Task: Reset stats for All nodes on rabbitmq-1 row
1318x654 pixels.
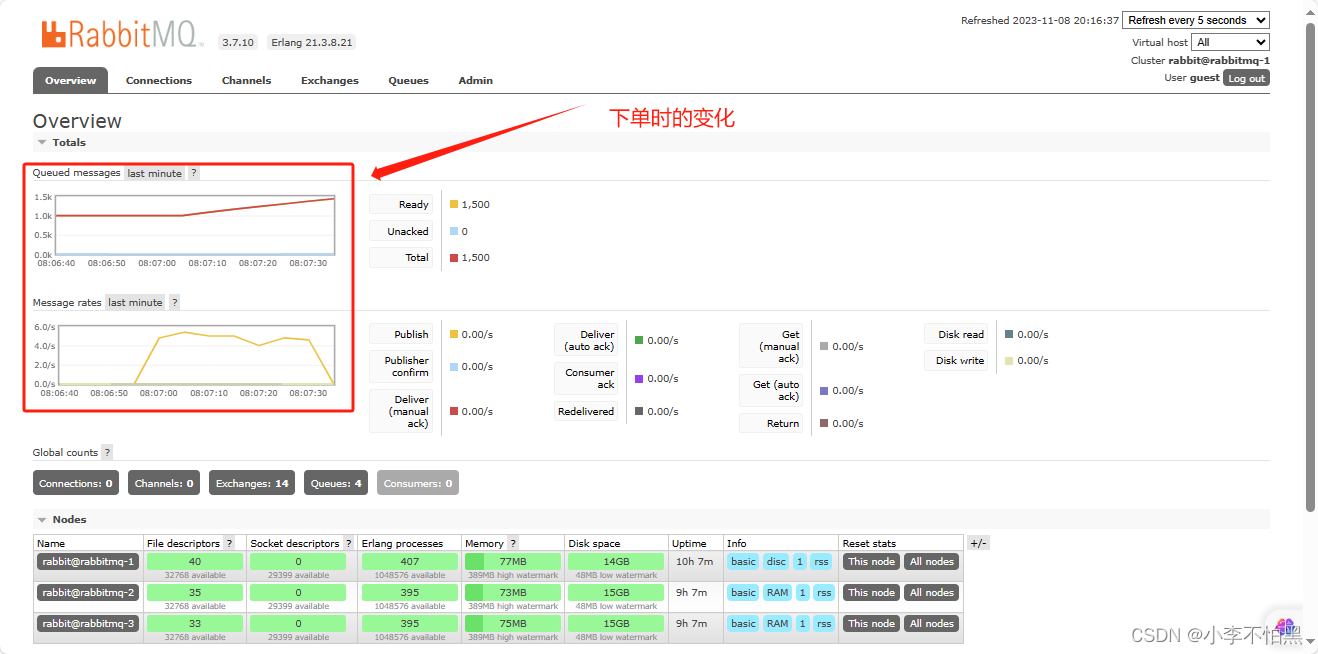Action: (931, 562)
